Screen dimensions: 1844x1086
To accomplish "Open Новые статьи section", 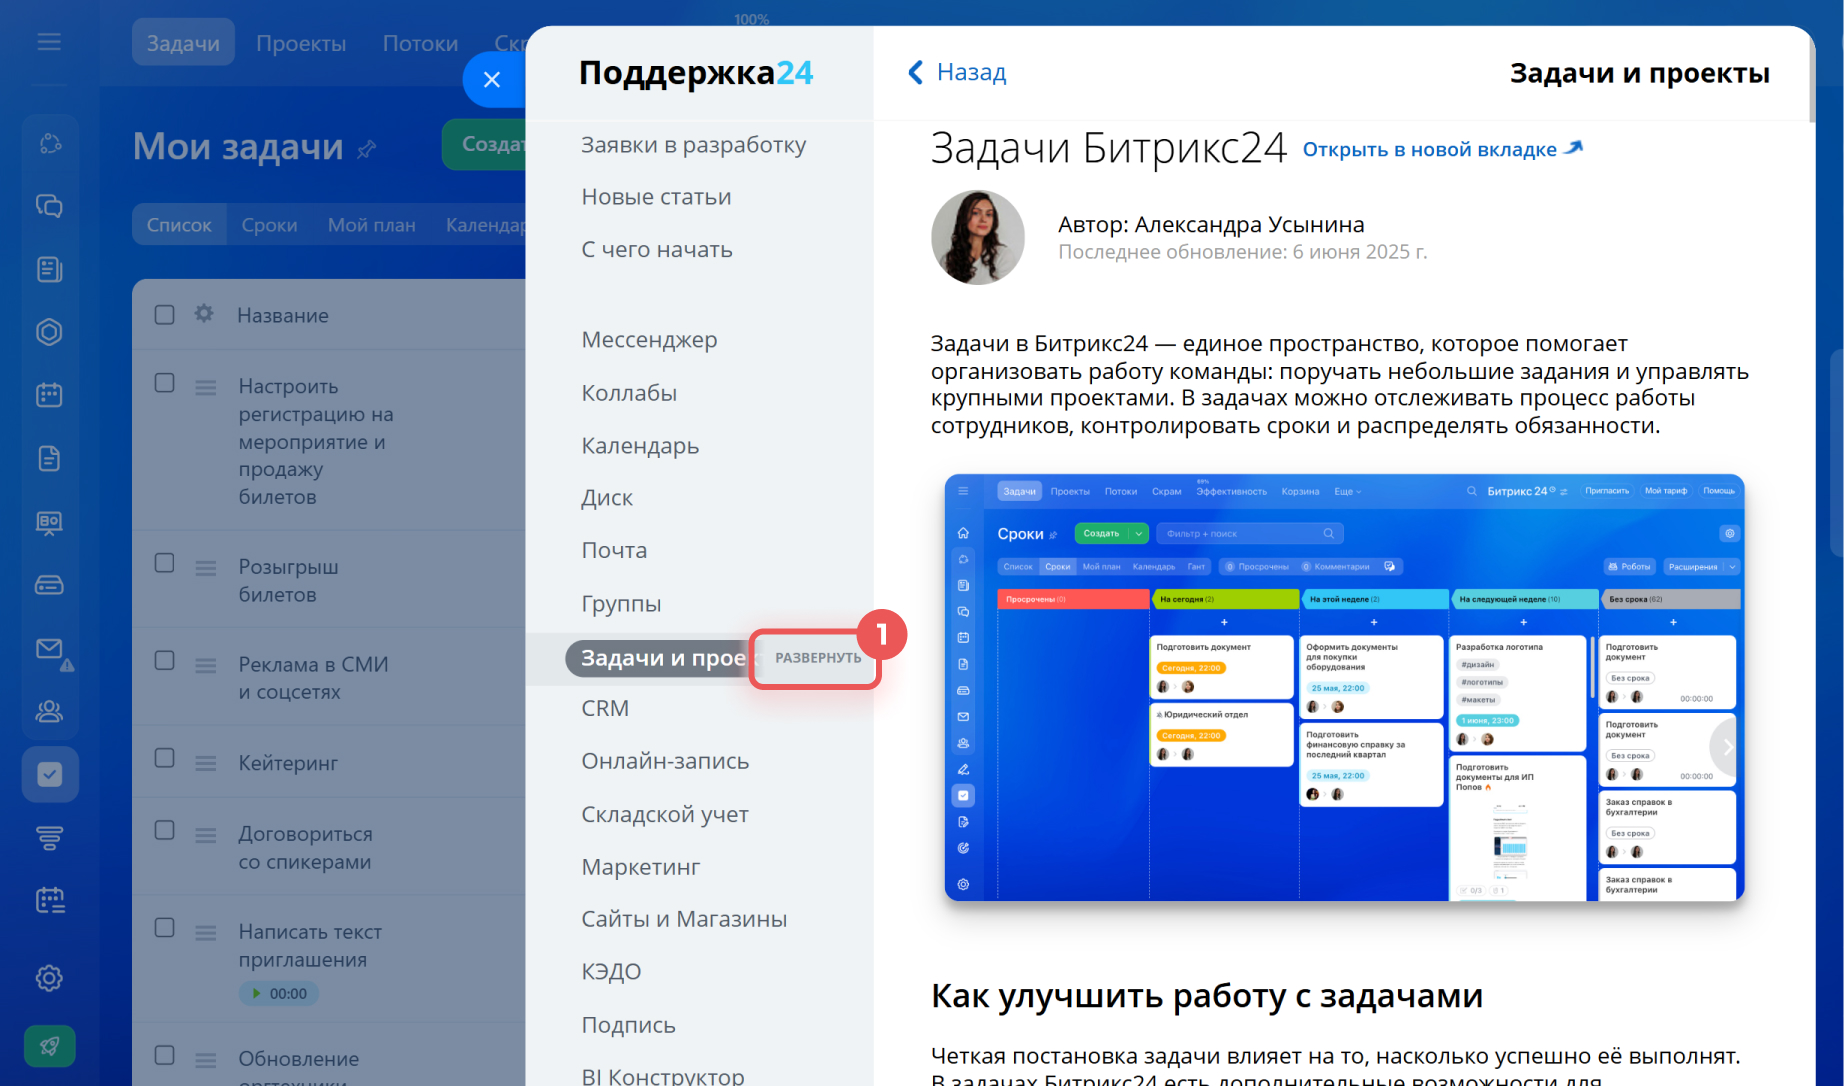I will (x=656, y=197).
